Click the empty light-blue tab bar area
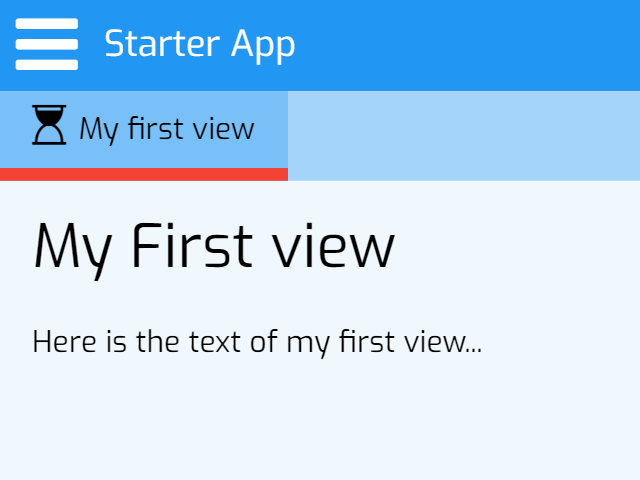This screenshot has height=480, width=640. pyautogui.click(x=464, y=136)
